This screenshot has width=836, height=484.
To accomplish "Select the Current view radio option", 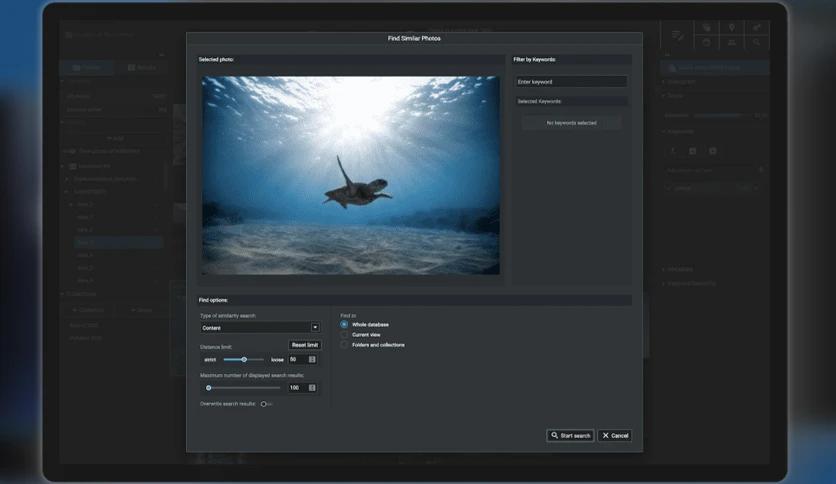I will tap(344, 335).
